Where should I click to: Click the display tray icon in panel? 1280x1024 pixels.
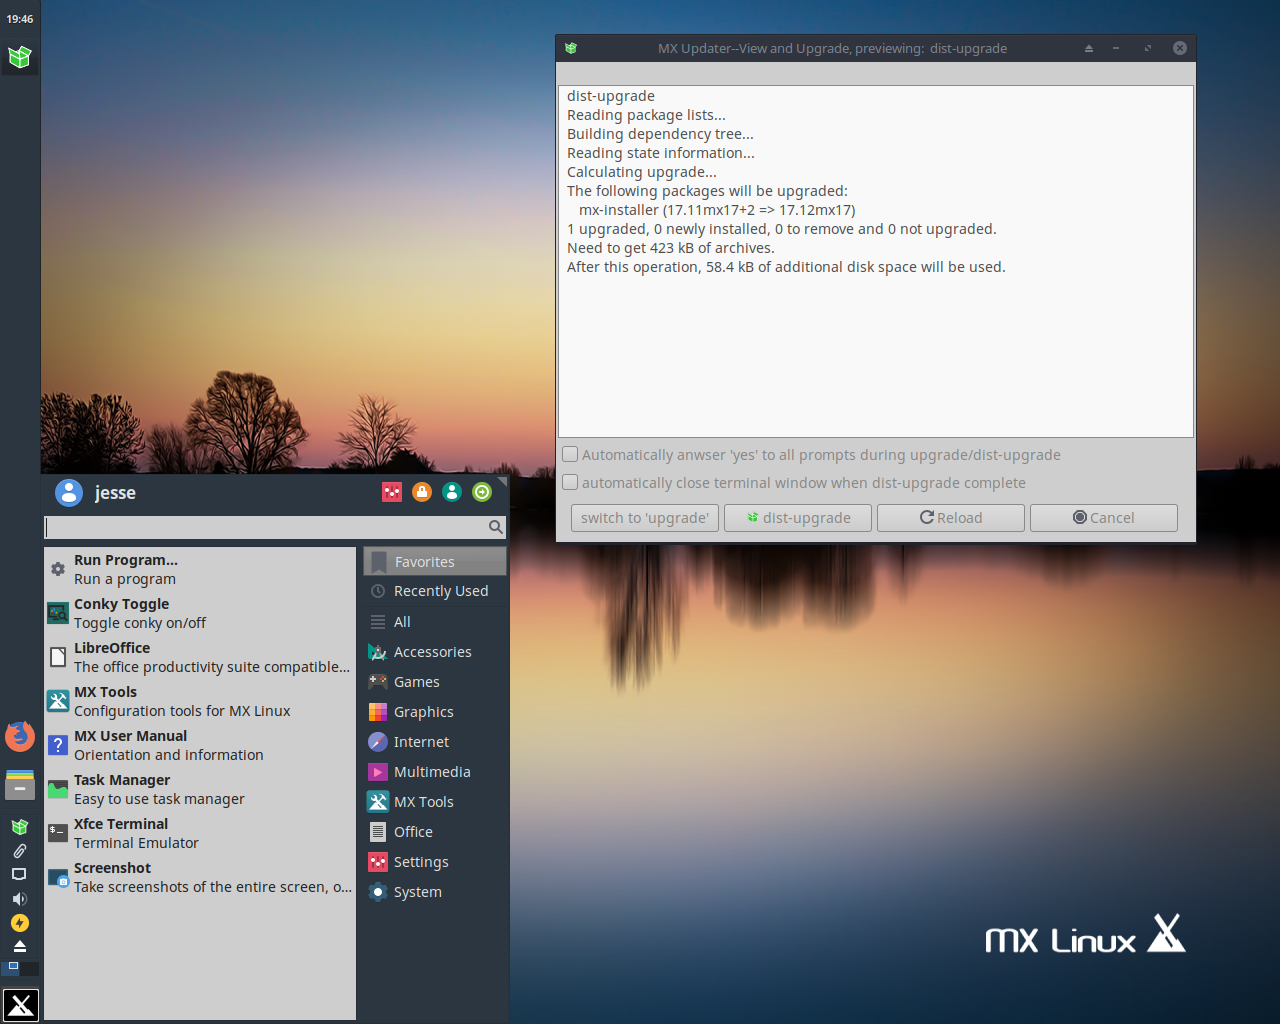click(x=19, y=875)
